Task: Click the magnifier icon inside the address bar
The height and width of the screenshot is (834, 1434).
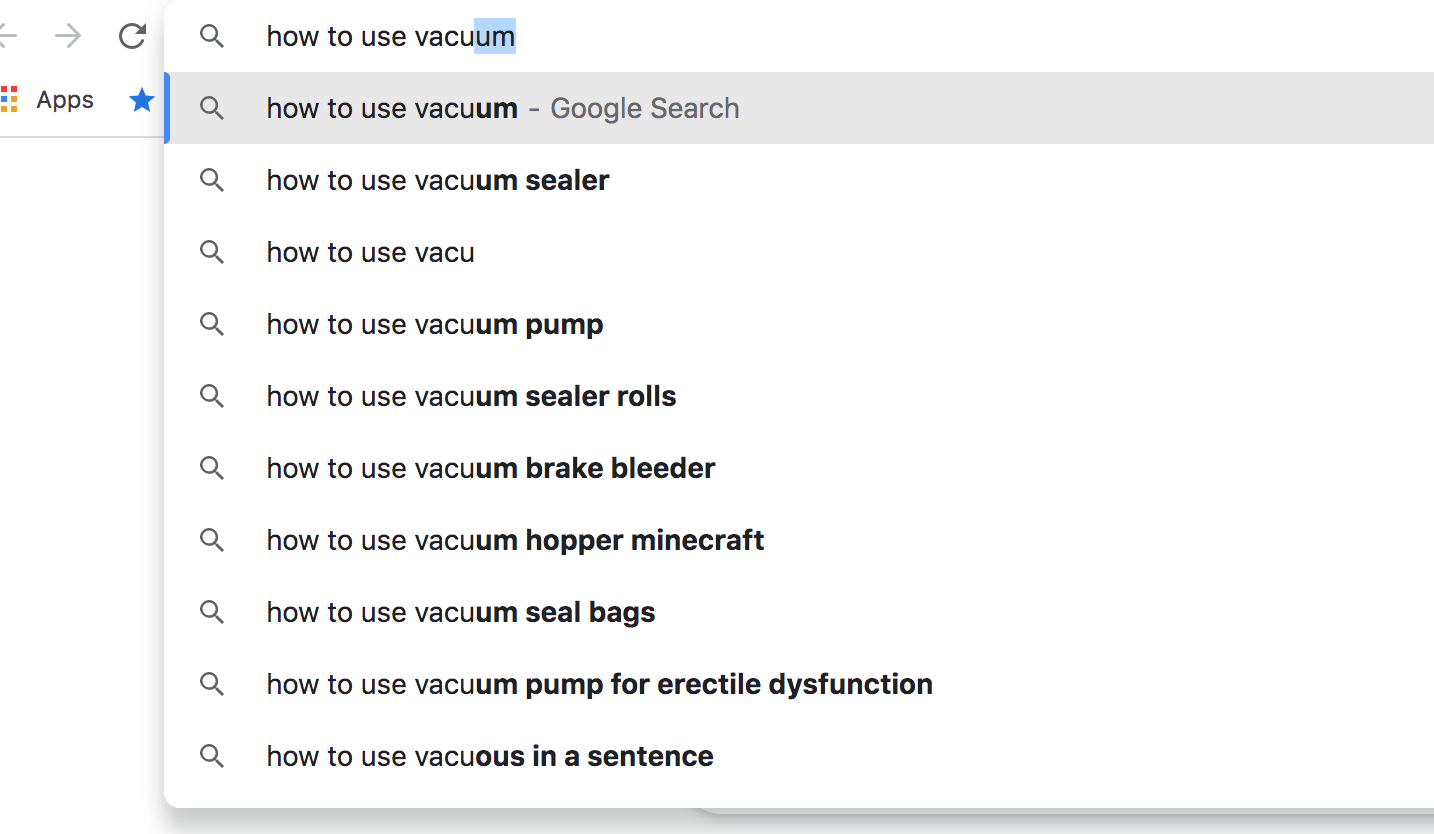Action: [212, 36]
